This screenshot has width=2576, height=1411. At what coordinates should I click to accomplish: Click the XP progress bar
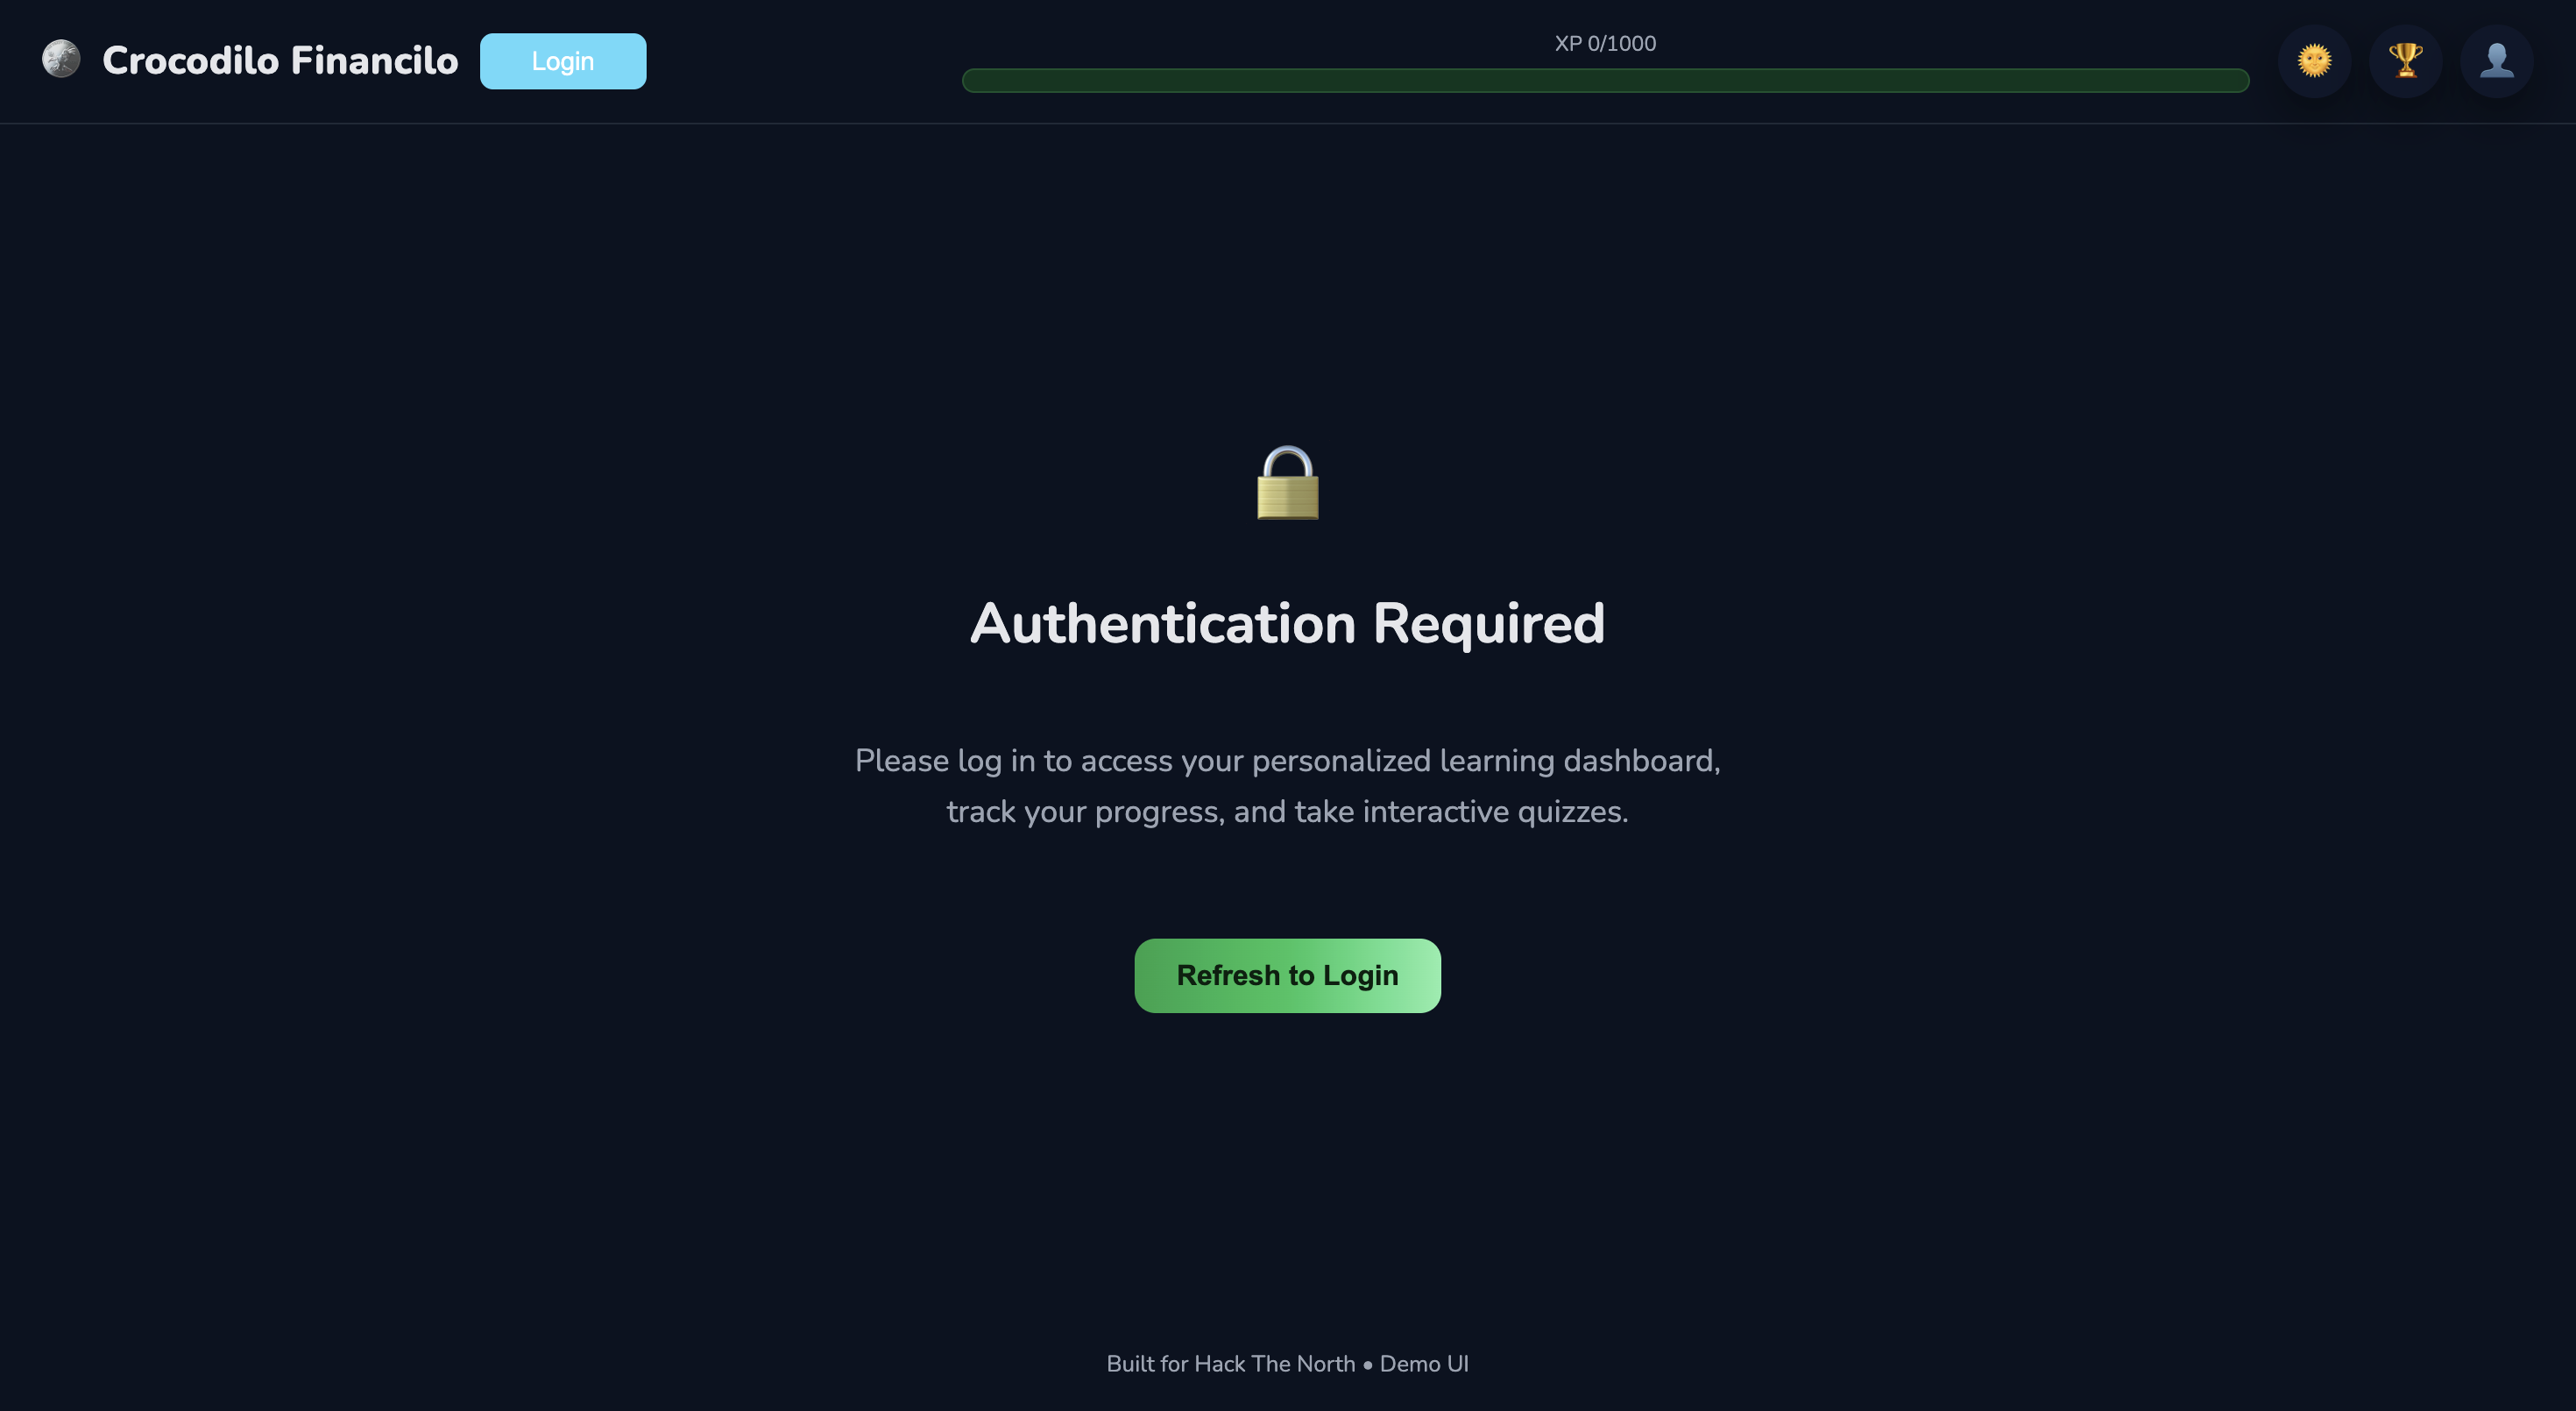[x=1605, y=80]
